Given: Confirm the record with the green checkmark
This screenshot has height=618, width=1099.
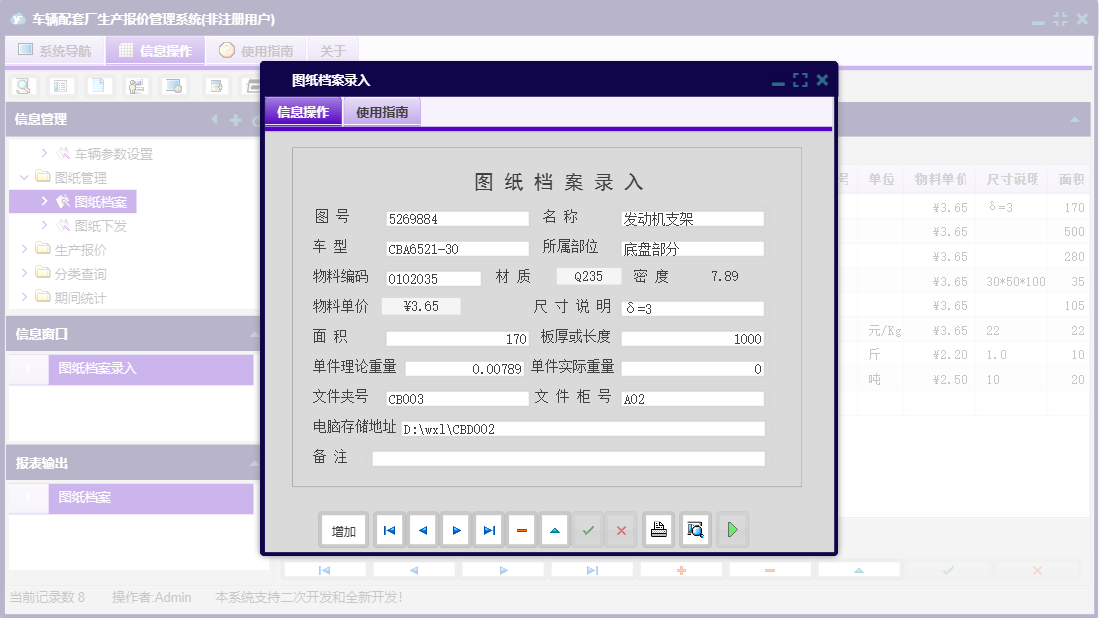Looking at the screenshot, I should pos(588,530).
